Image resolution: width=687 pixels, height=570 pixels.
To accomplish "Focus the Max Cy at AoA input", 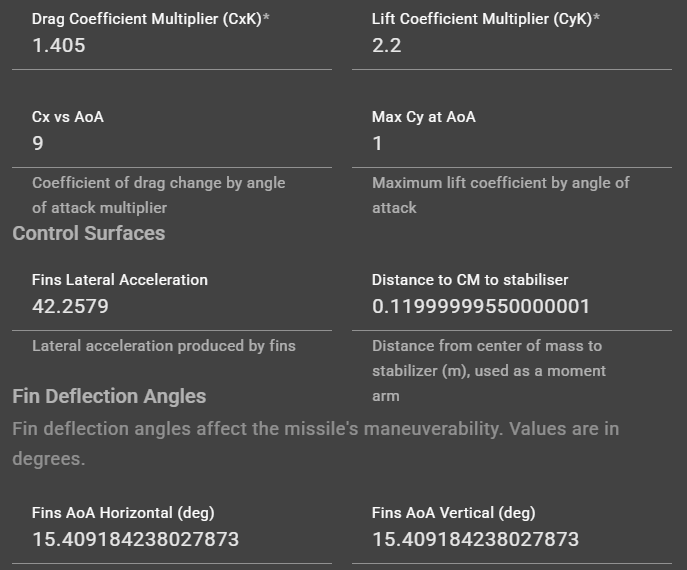I will [510, 143].
